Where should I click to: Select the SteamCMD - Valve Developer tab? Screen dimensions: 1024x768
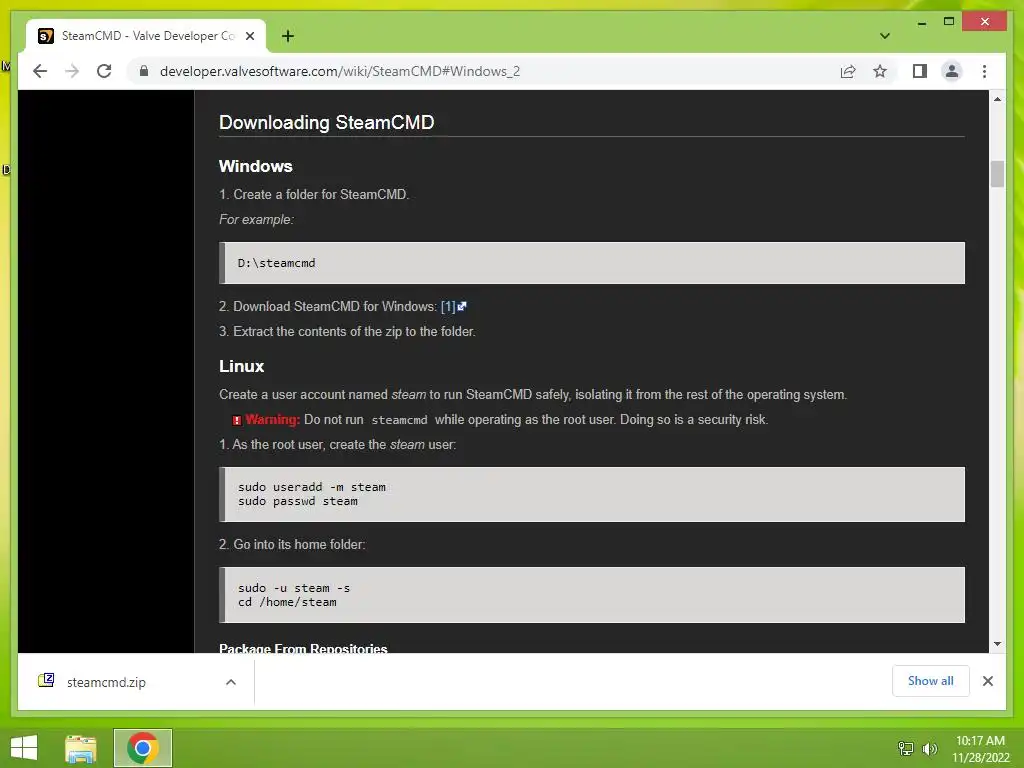point(146,36)
